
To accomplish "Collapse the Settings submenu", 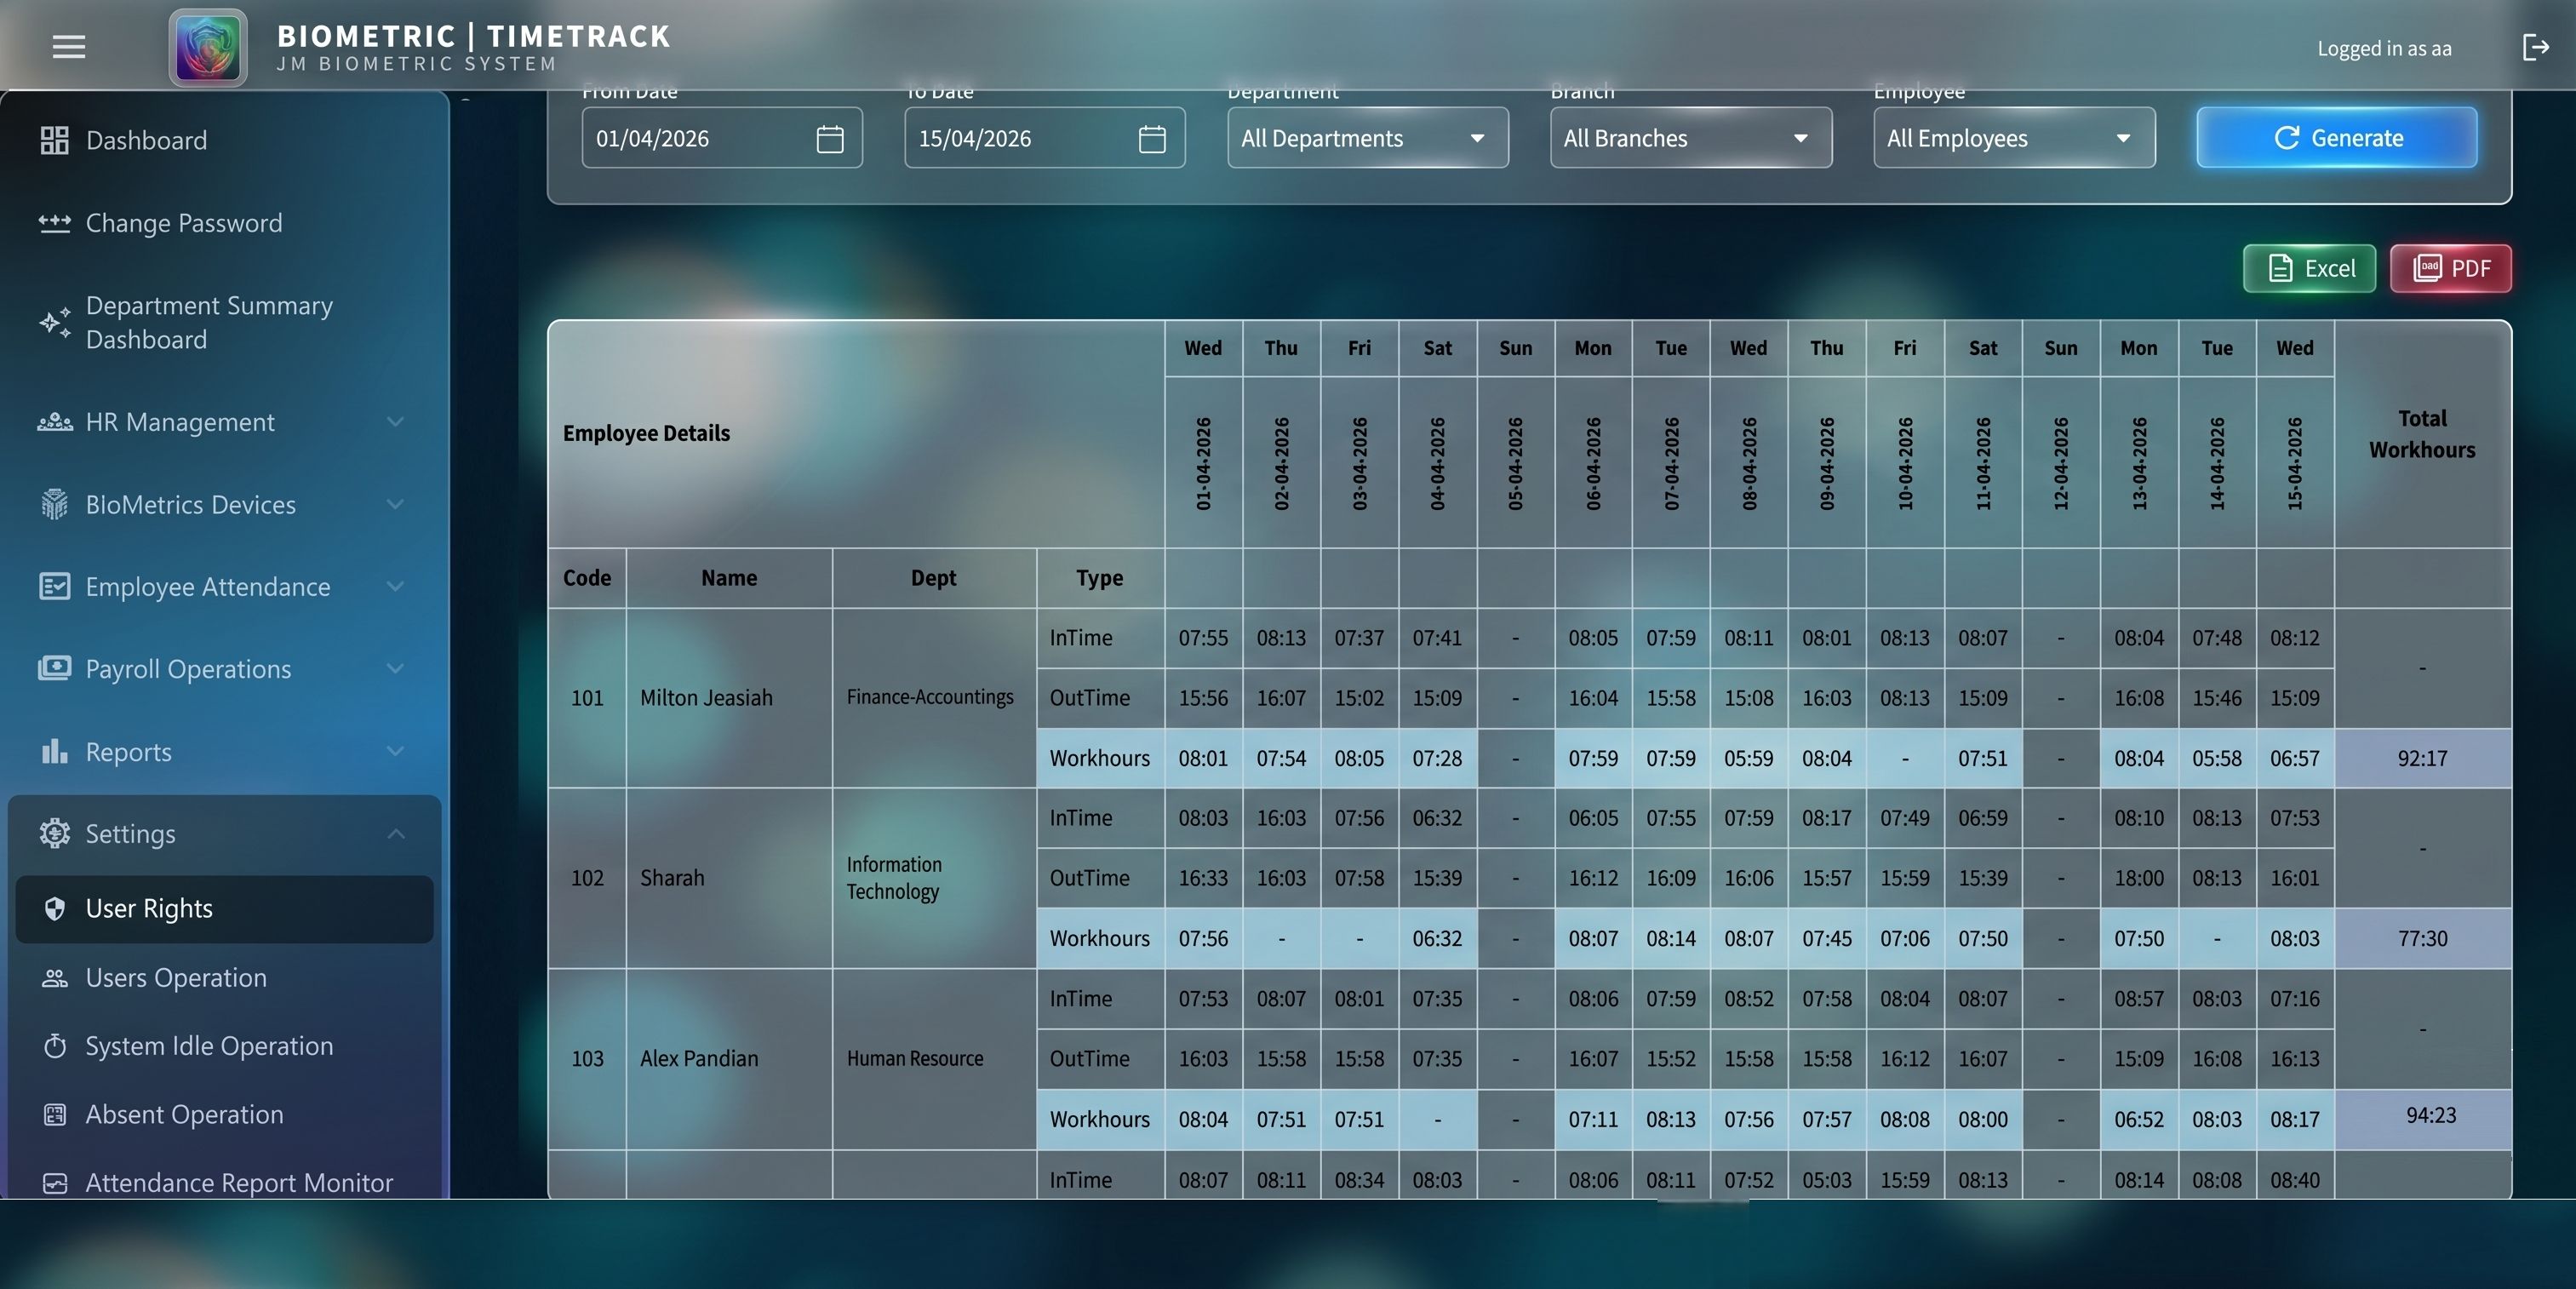I will point(396,833).
